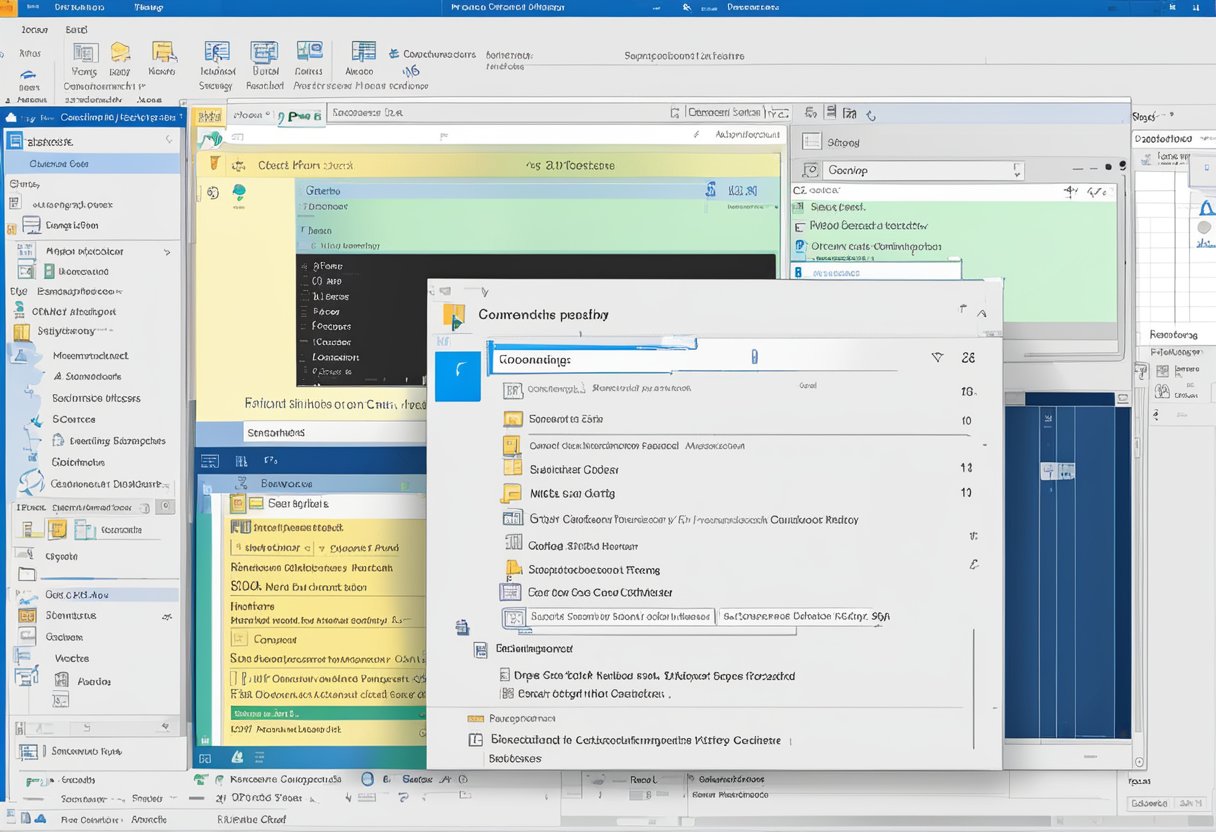Click the blue square tile in the front dialog
Screen dimensions: 1216x832
458,377
